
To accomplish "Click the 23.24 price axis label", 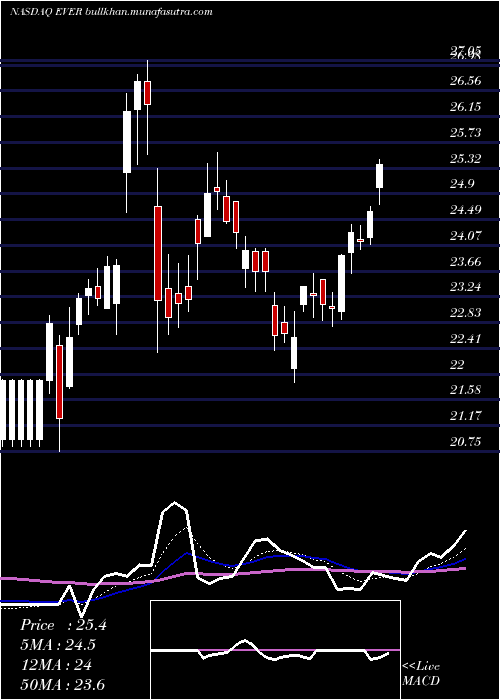I will click(x=466, y=287).
